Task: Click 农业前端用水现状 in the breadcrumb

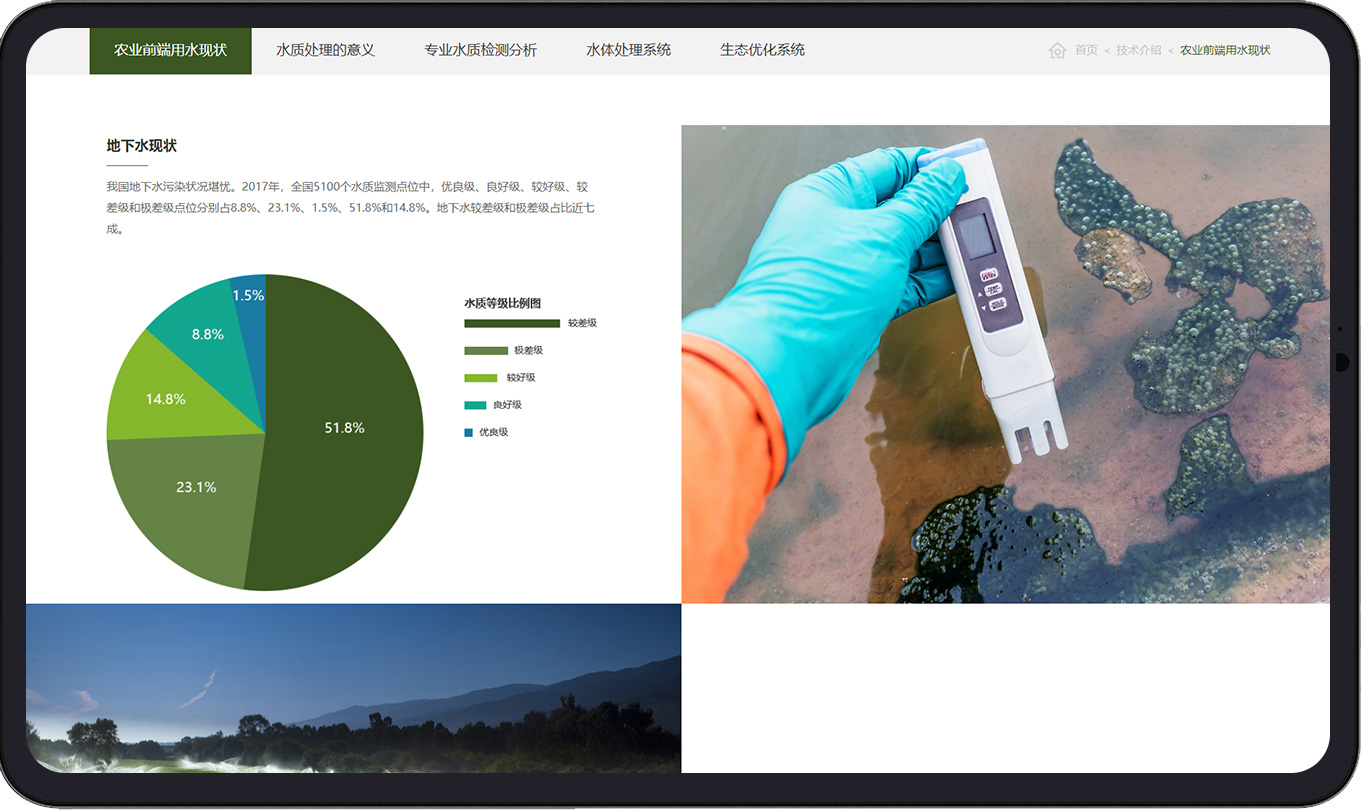Action: point(1225,50)
